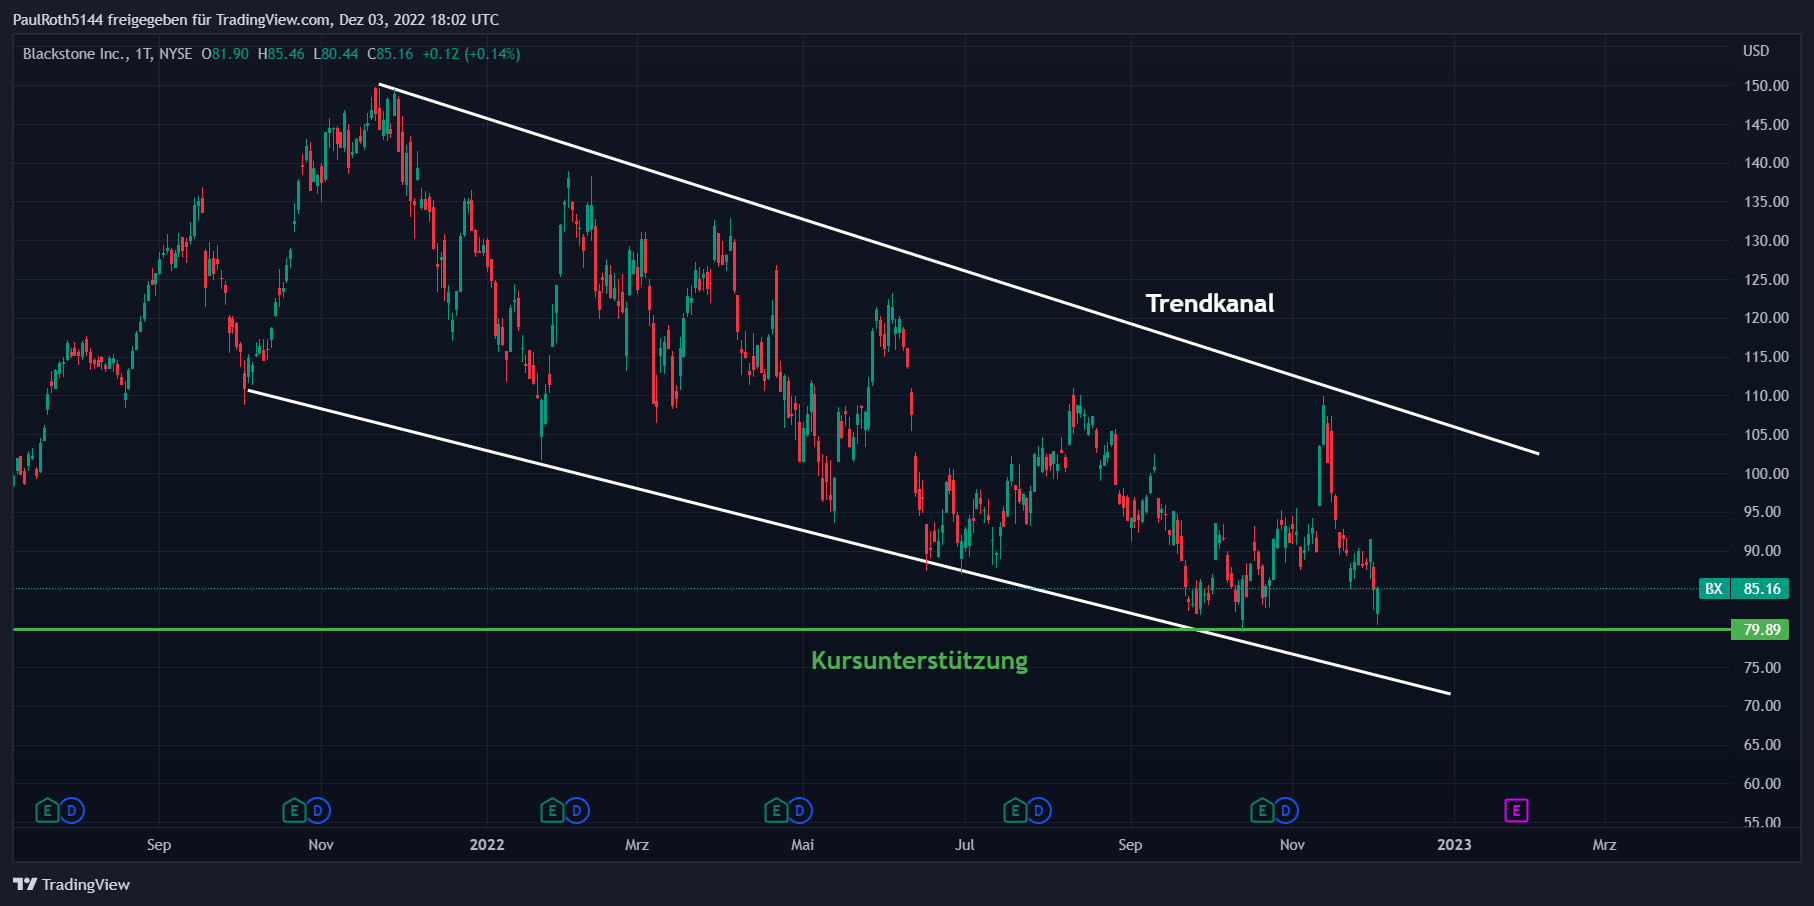Click the 2023 label on time axis
The height and width of the screenshot is (906, 1814).
[x=1454, y=845]
